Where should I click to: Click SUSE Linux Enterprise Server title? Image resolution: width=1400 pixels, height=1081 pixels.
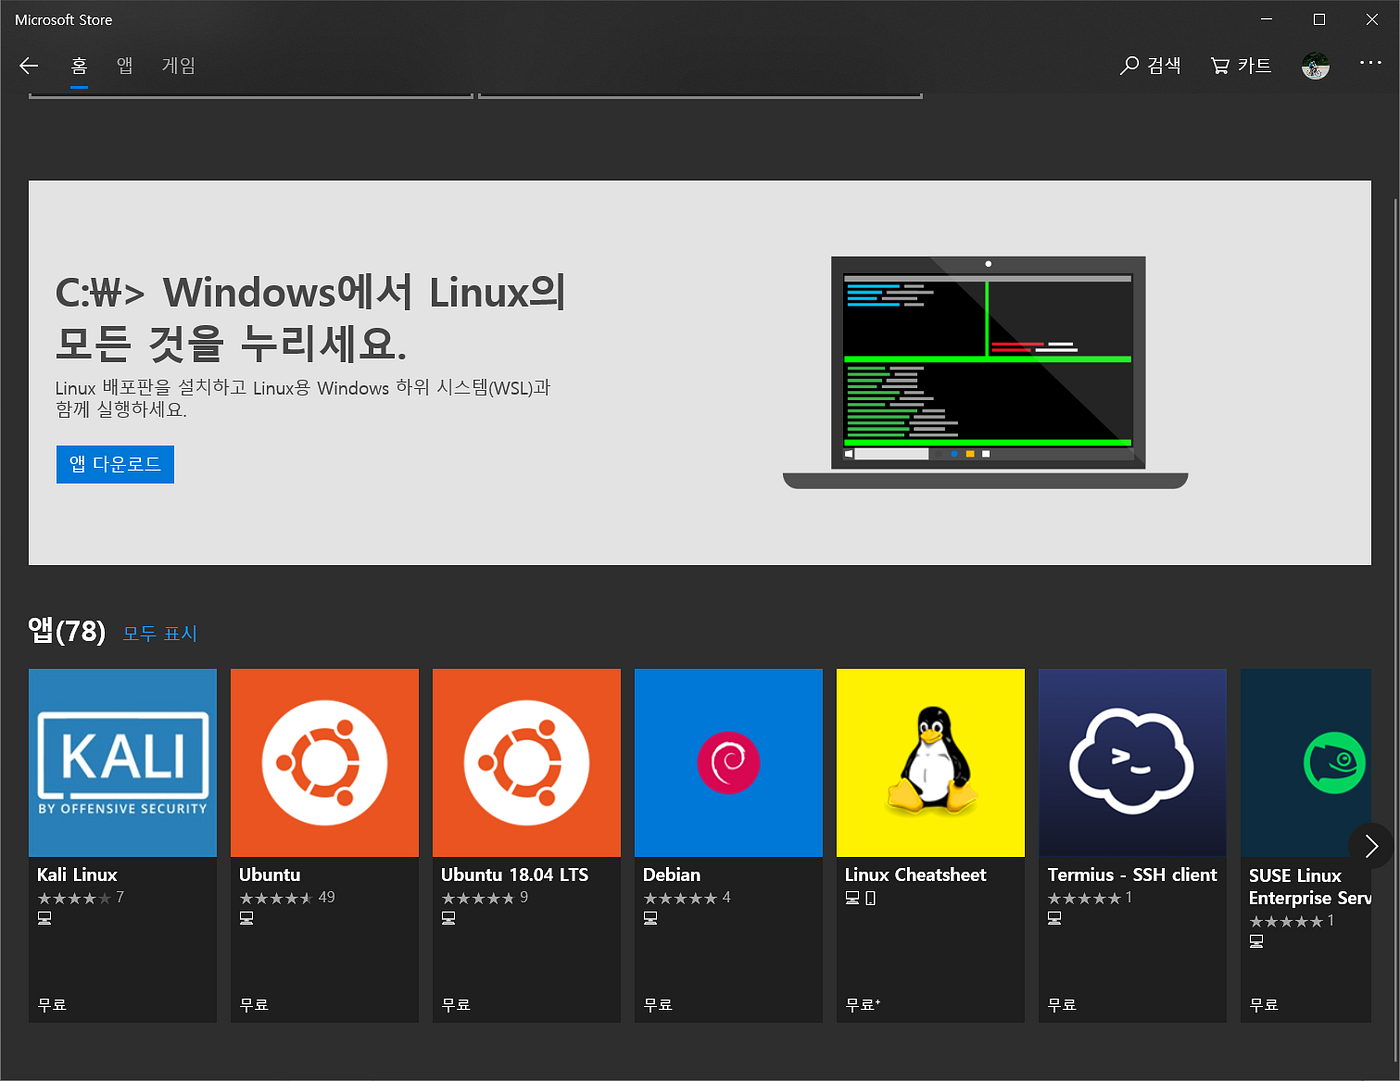pyautogui.click(x=1310, y=887)
